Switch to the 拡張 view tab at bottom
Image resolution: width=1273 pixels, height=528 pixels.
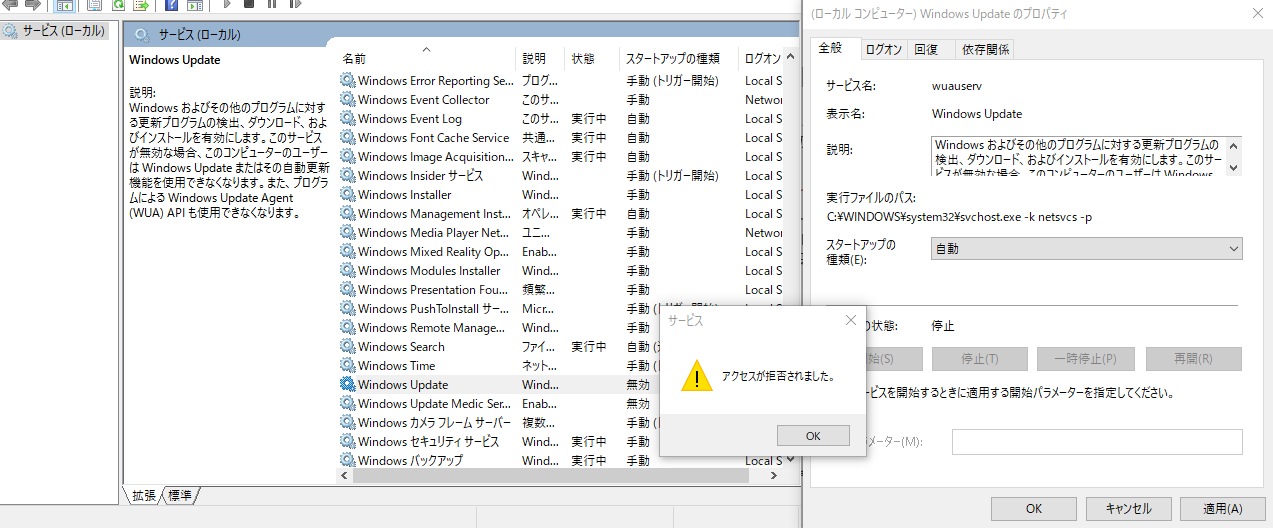click(143, 495)
